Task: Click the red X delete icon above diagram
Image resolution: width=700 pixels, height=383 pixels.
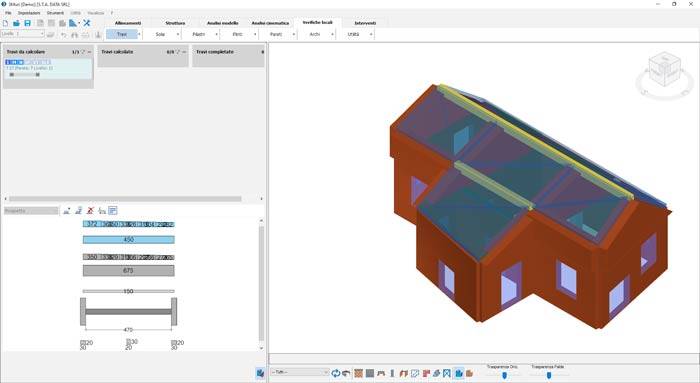Action: point(90,211)
